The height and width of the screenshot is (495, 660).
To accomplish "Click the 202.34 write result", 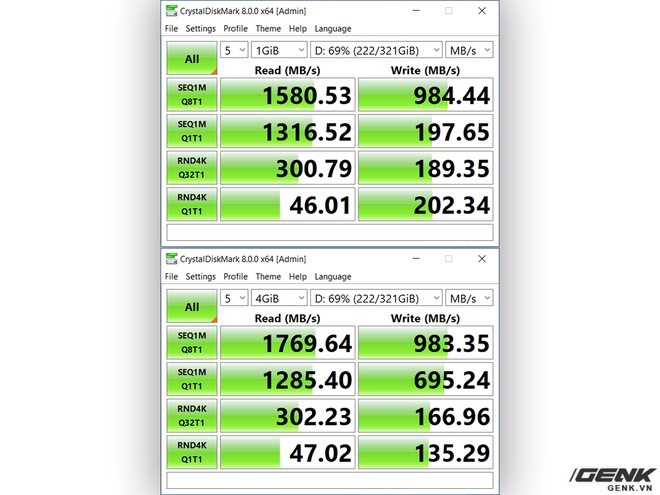I will tap(426, 205).
